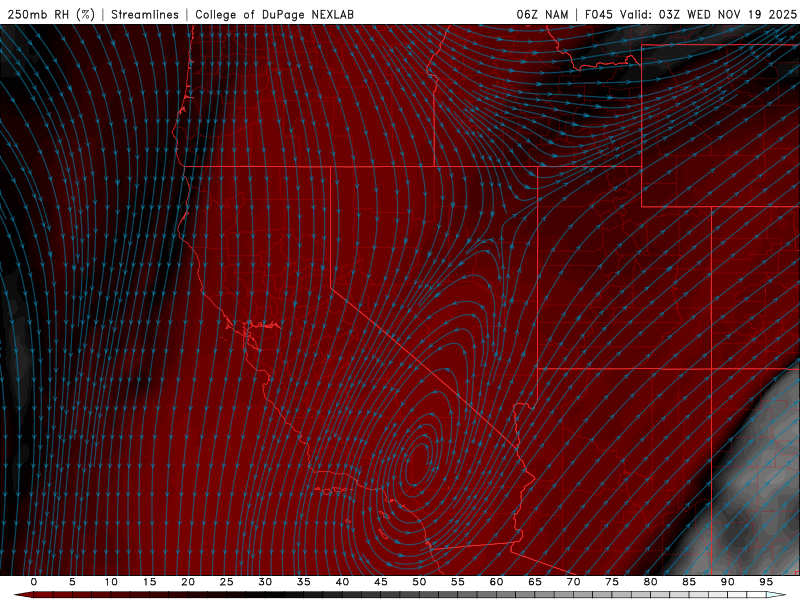800x600 pixels.
Task: Click the "55" colorbar scale label
Action: (458, 582)
